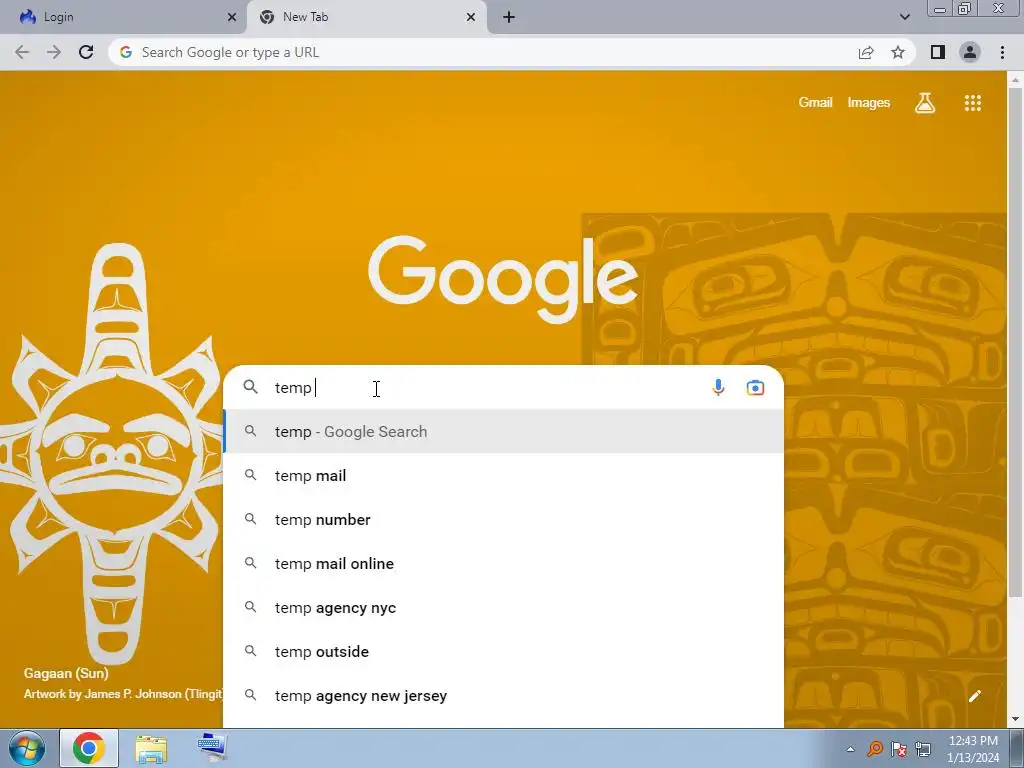Open the Windows Start button

pyautogui.click(x=27, y=748)
